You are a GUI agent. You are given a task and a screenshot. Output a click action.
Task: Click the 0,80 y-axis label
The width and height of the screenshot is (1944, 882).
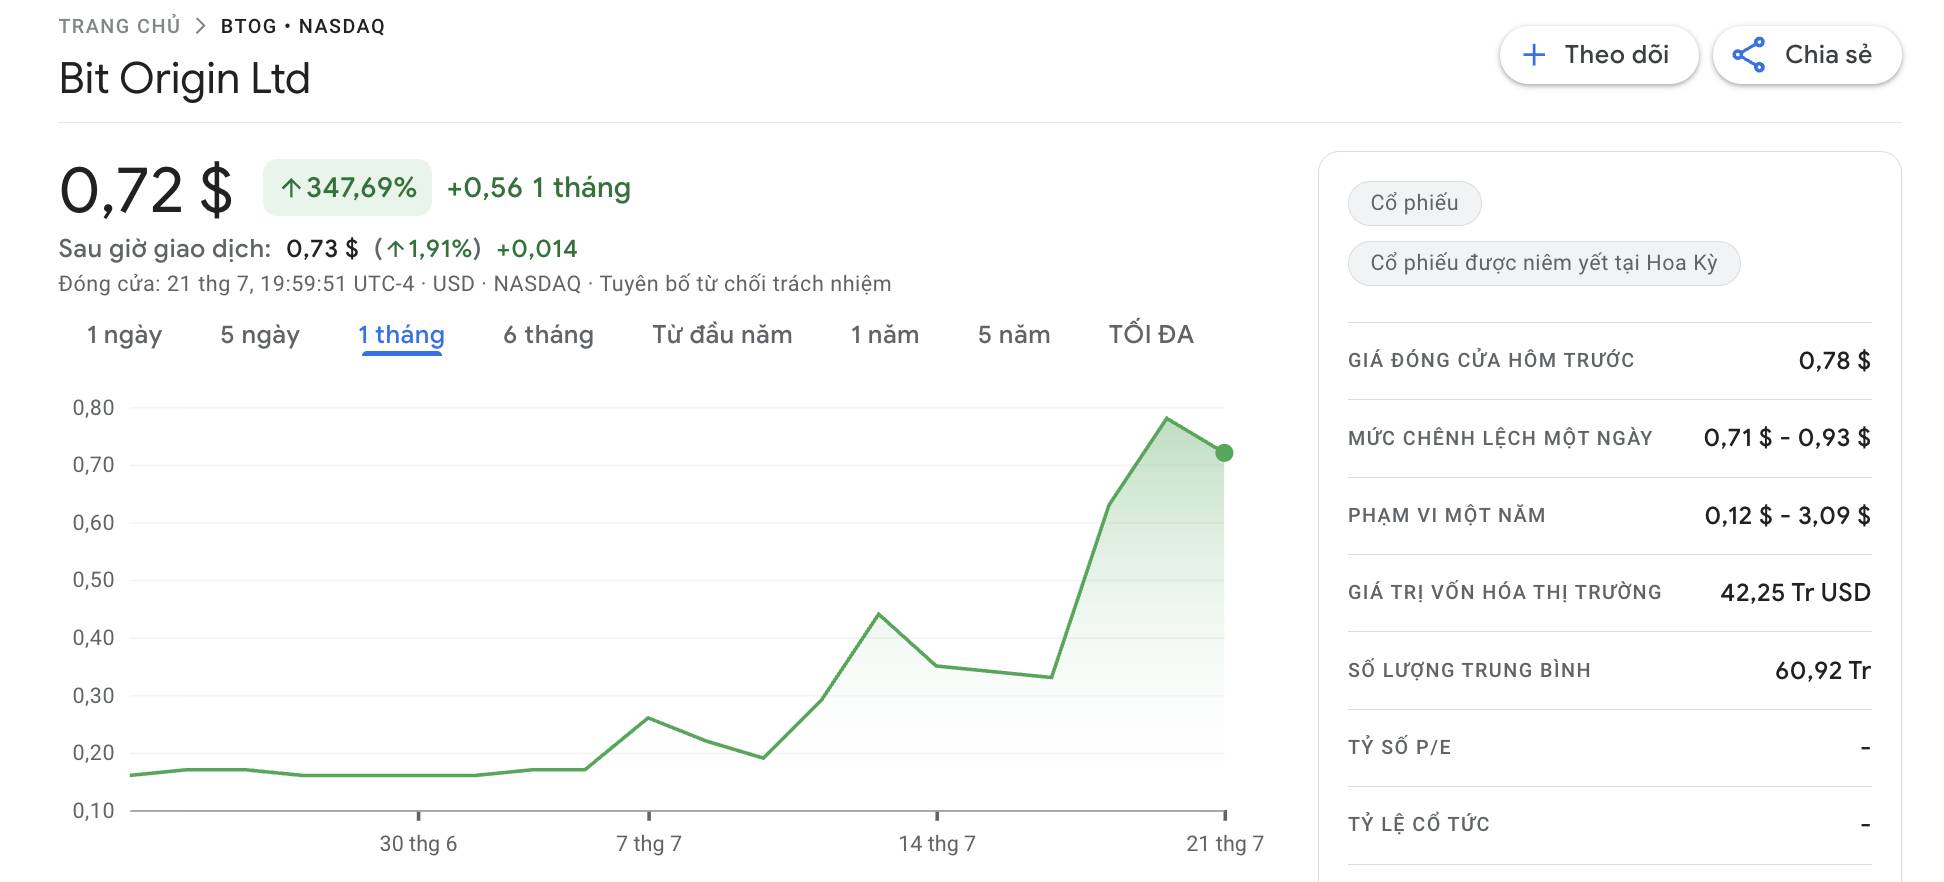(x=93, y=408)
